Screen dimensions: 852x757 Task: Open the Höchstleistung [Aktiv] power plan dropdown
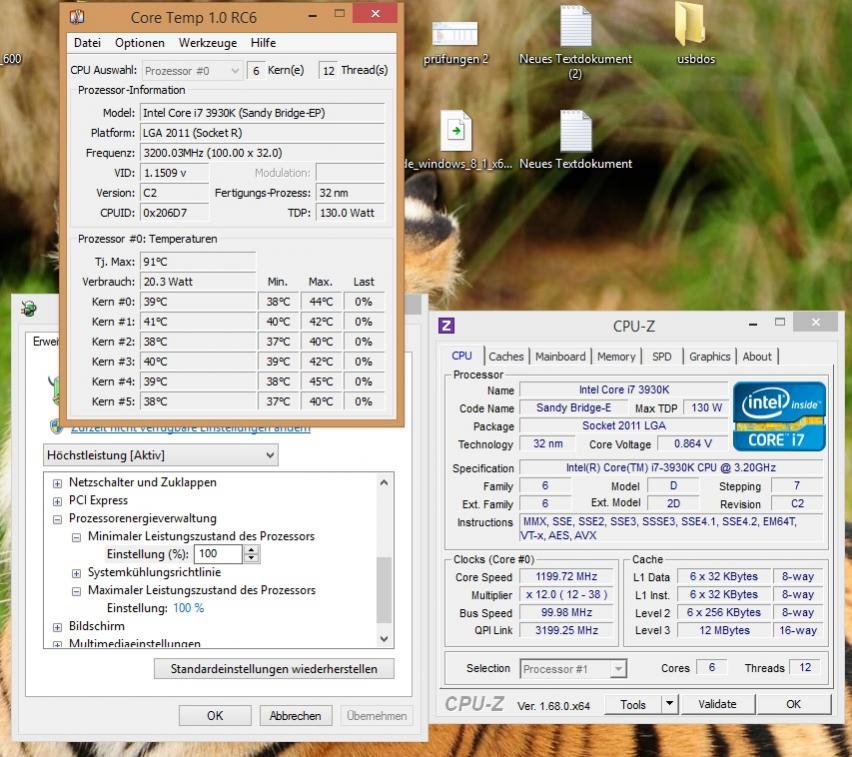click(161, 455)
